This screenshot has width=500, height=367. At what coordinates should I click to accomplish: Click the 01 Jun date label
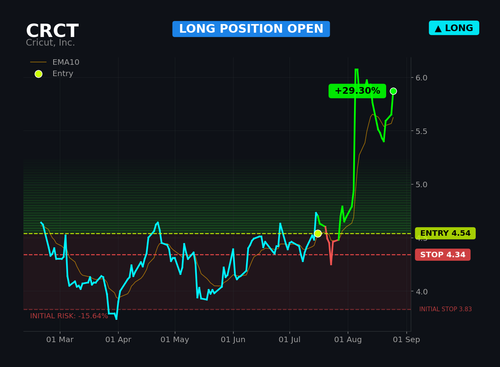233,339
